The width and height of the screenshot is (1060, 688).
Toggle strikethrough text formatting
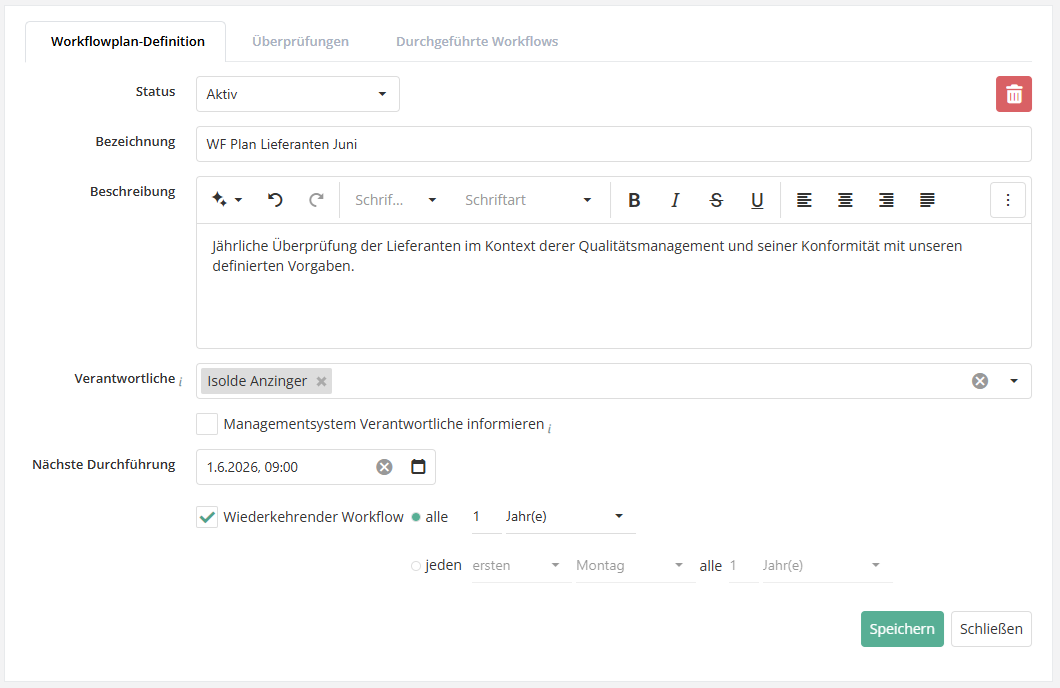pos(716,200)
